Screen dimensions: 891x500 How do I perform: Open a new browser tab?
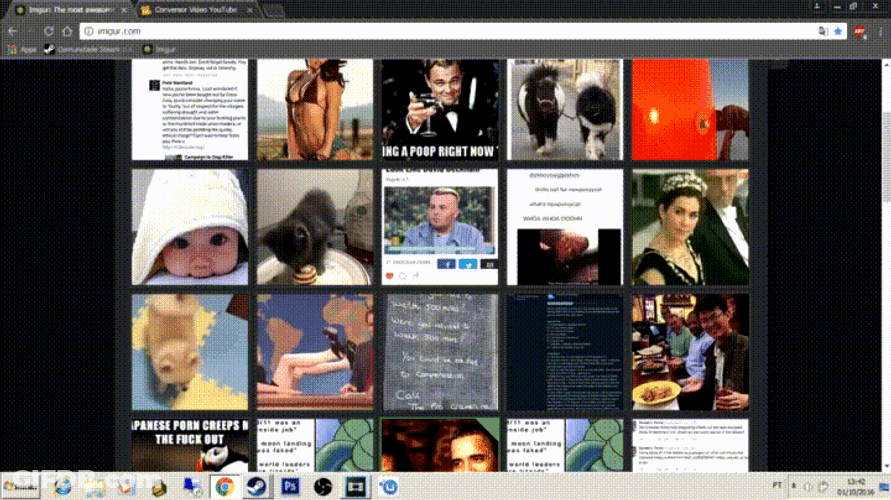click(x=273, y=10)
